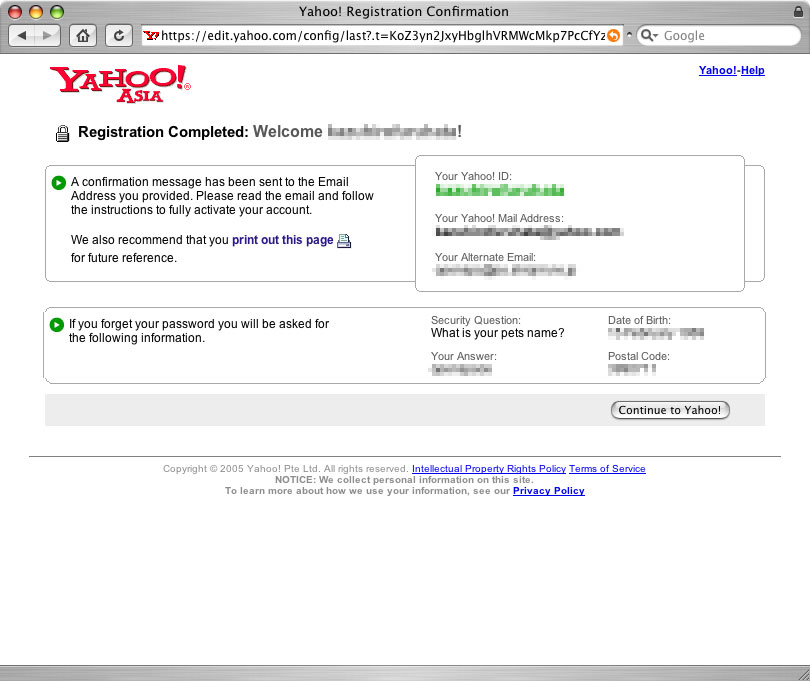
Task: Click the padlock secure icon in title bar
Action: [798, 11]
